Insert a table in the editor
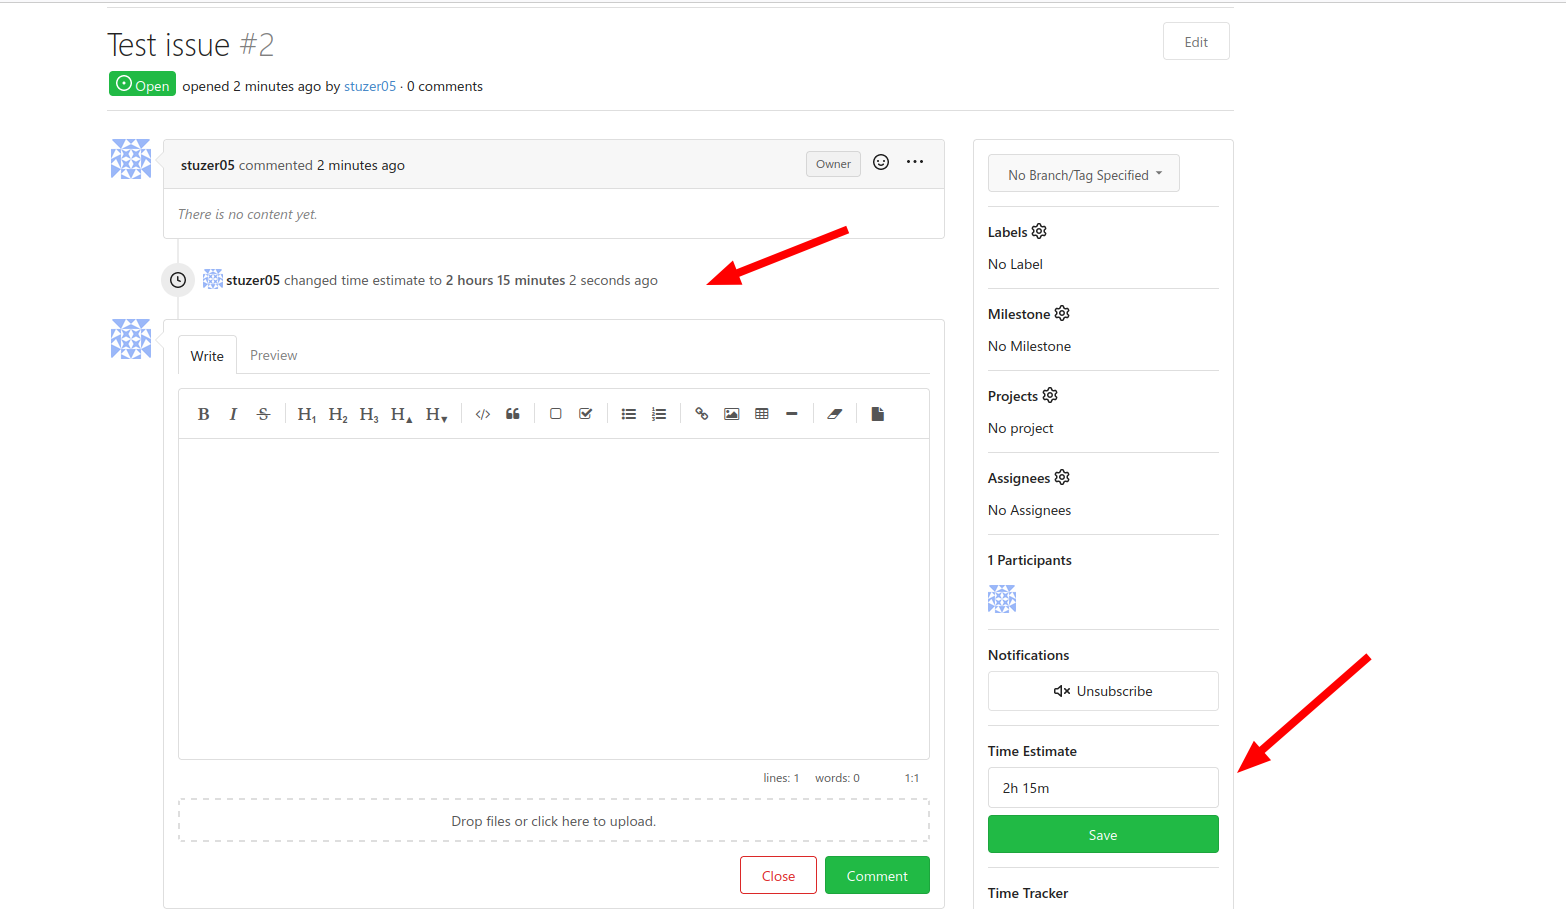The height and width of the screenshot is (909, 1566). tap(762, 414)
